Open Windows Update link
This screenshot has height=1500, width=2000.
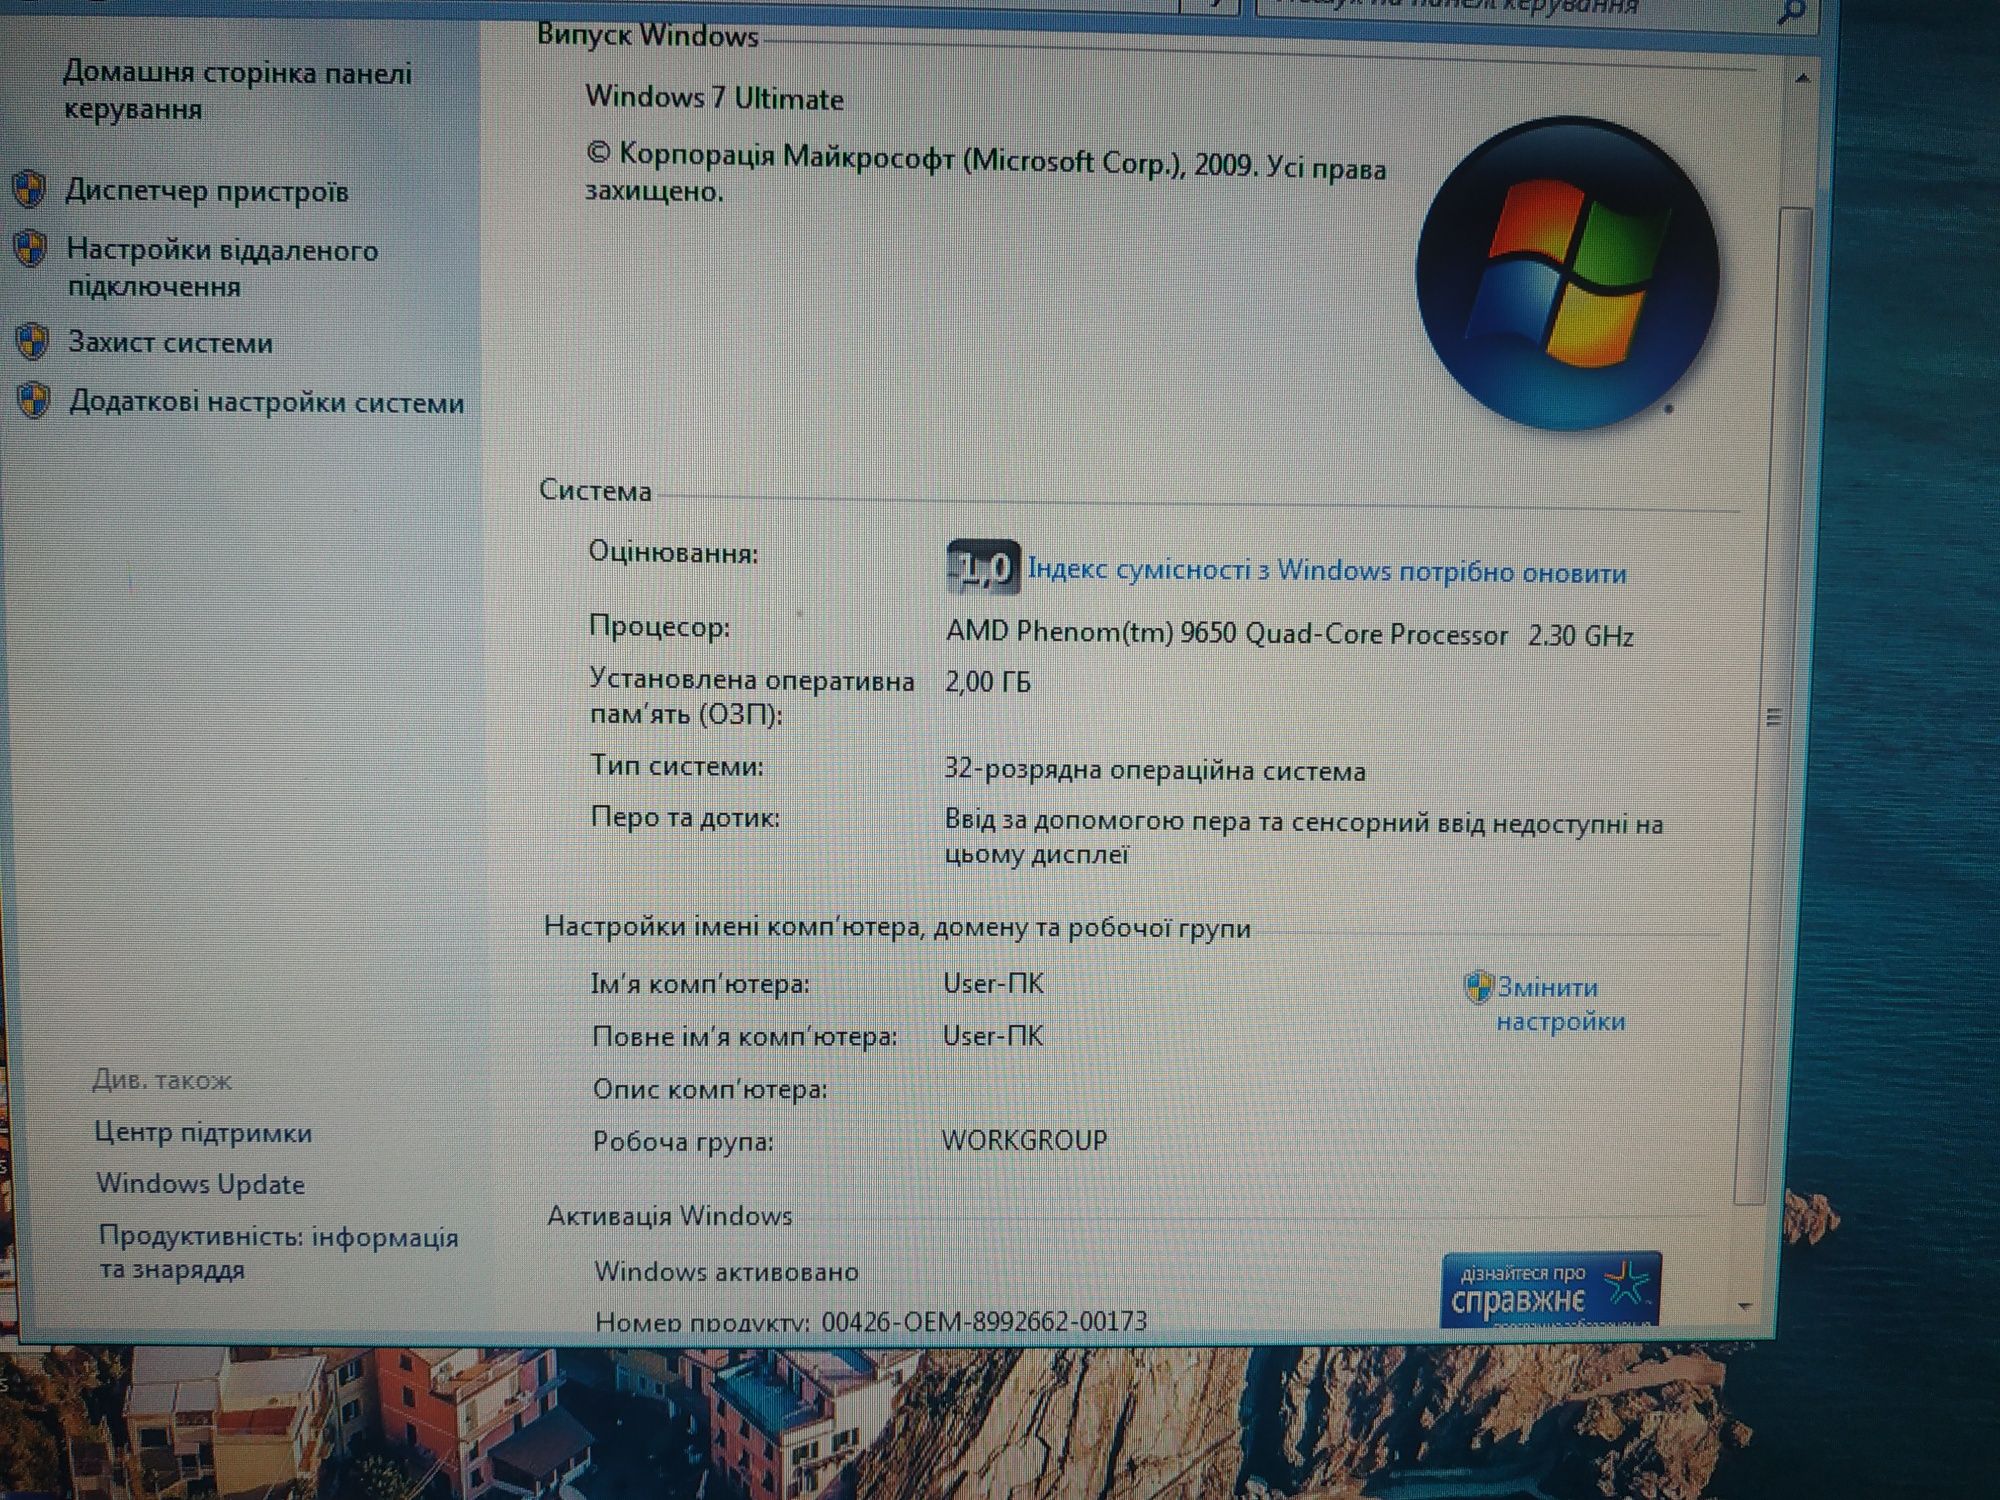click(x=200, y=1184)
